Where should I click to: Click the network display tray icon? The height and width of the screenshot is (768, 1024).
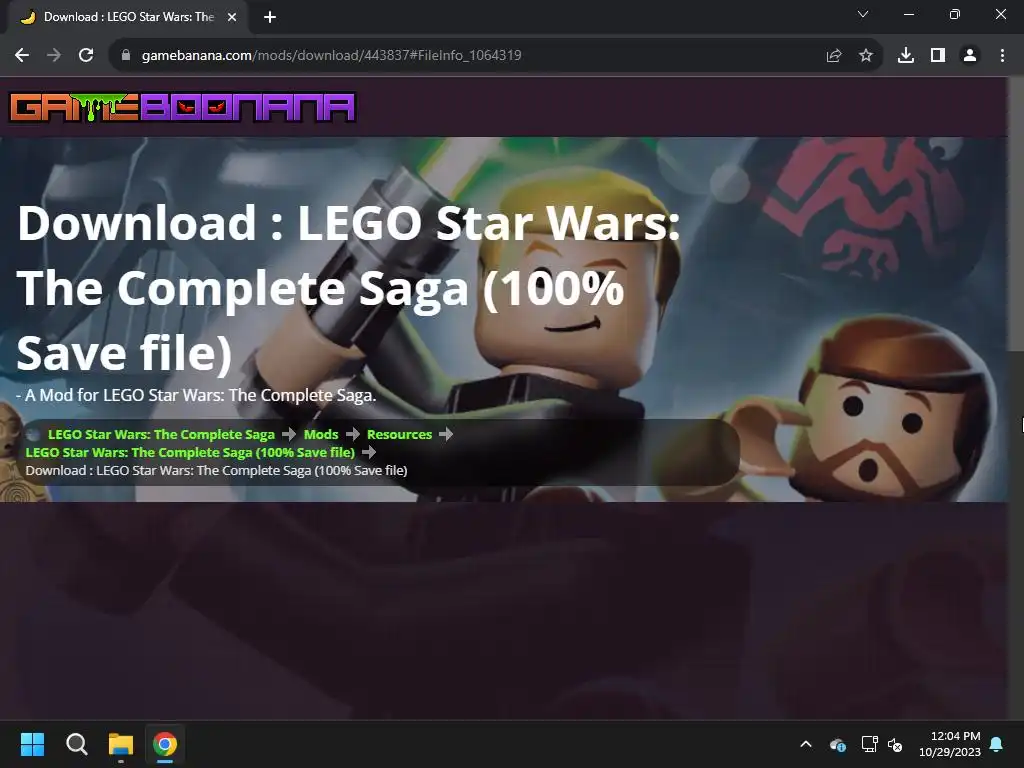[869, 744]
